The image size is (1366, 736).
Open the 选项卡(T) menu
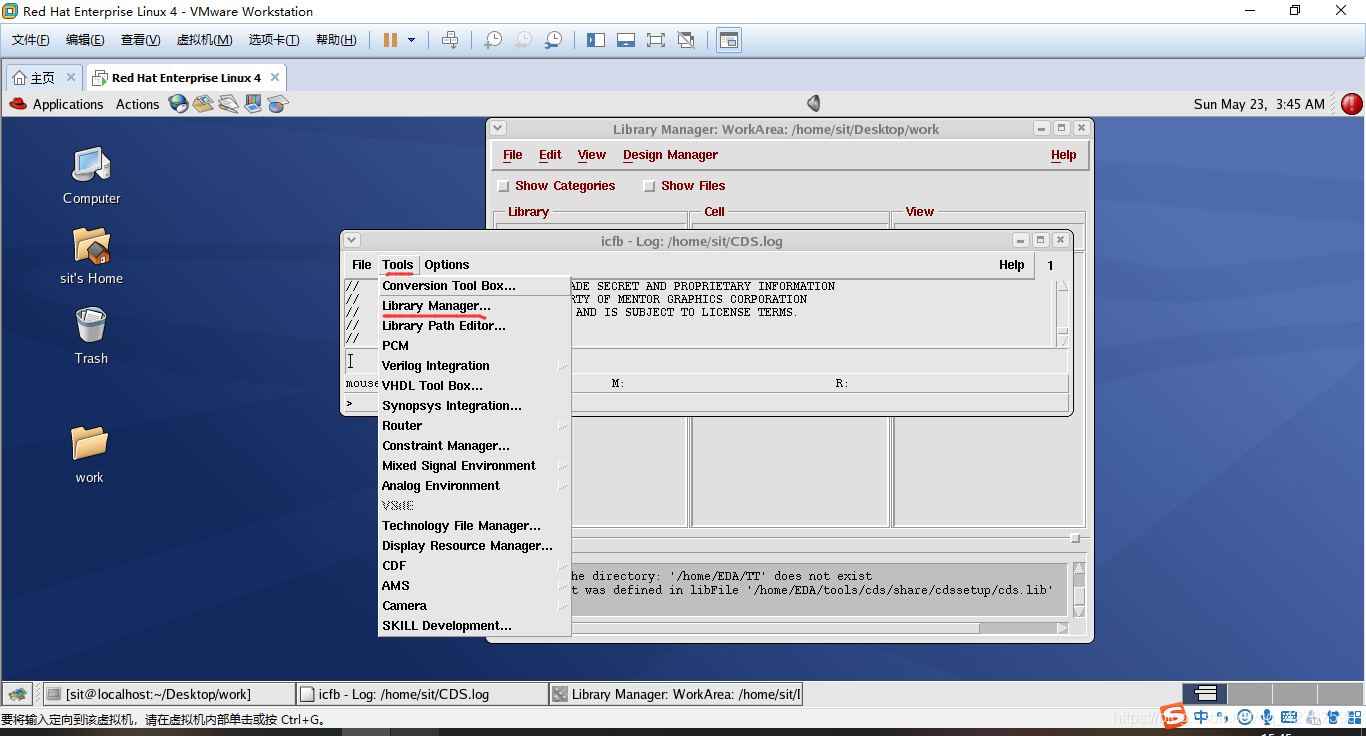[274, 40]
